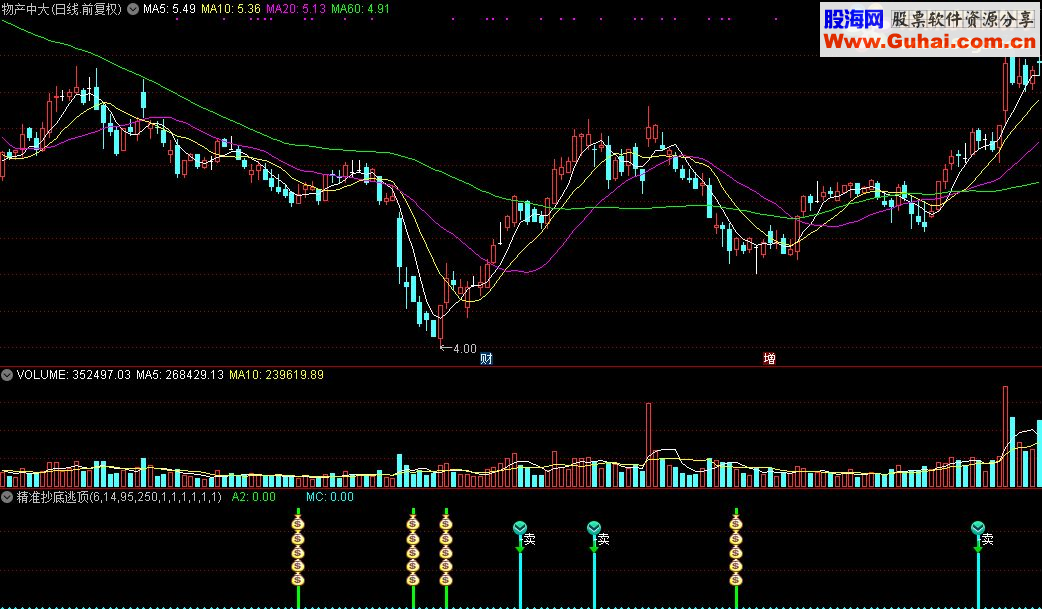Click the first money-bag buy signal stack
Image resolution: width=1042 pixels, height=609 pixels.
point(298,550)
